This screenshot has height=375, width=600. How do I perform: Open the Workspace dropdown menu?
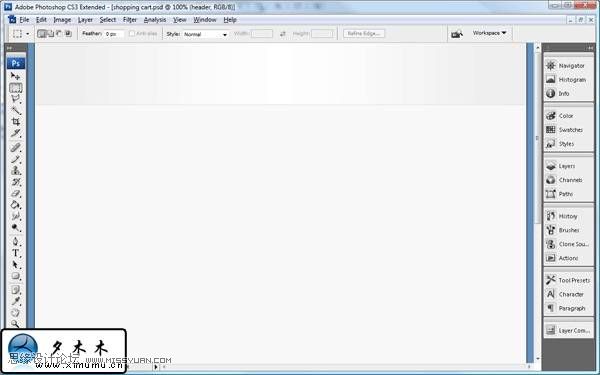point(489,33)
